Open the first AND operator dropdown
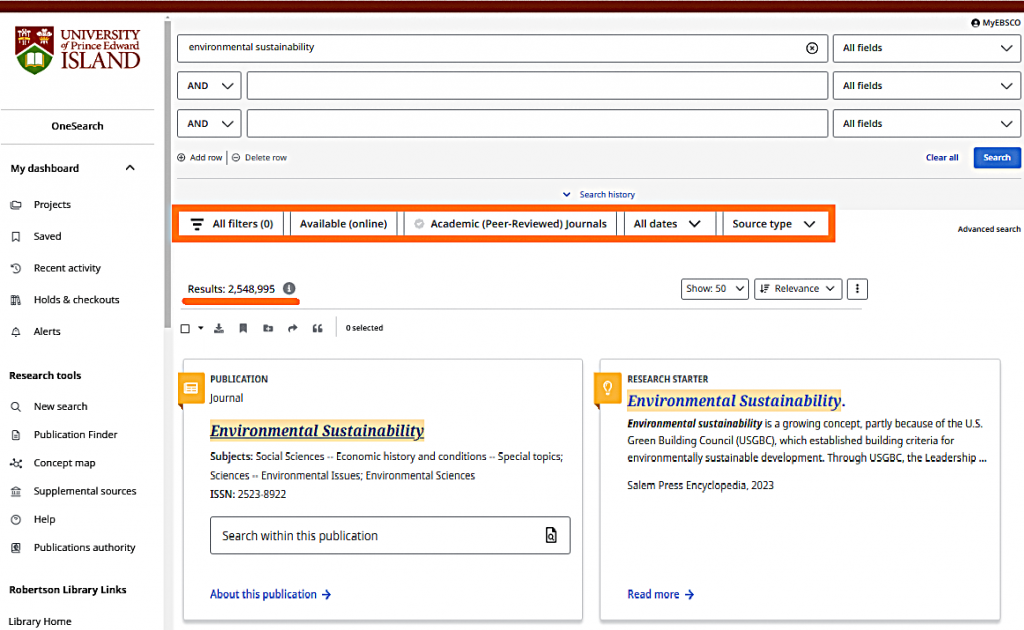This screenshot has height=630, width=1024. [209, 86]
